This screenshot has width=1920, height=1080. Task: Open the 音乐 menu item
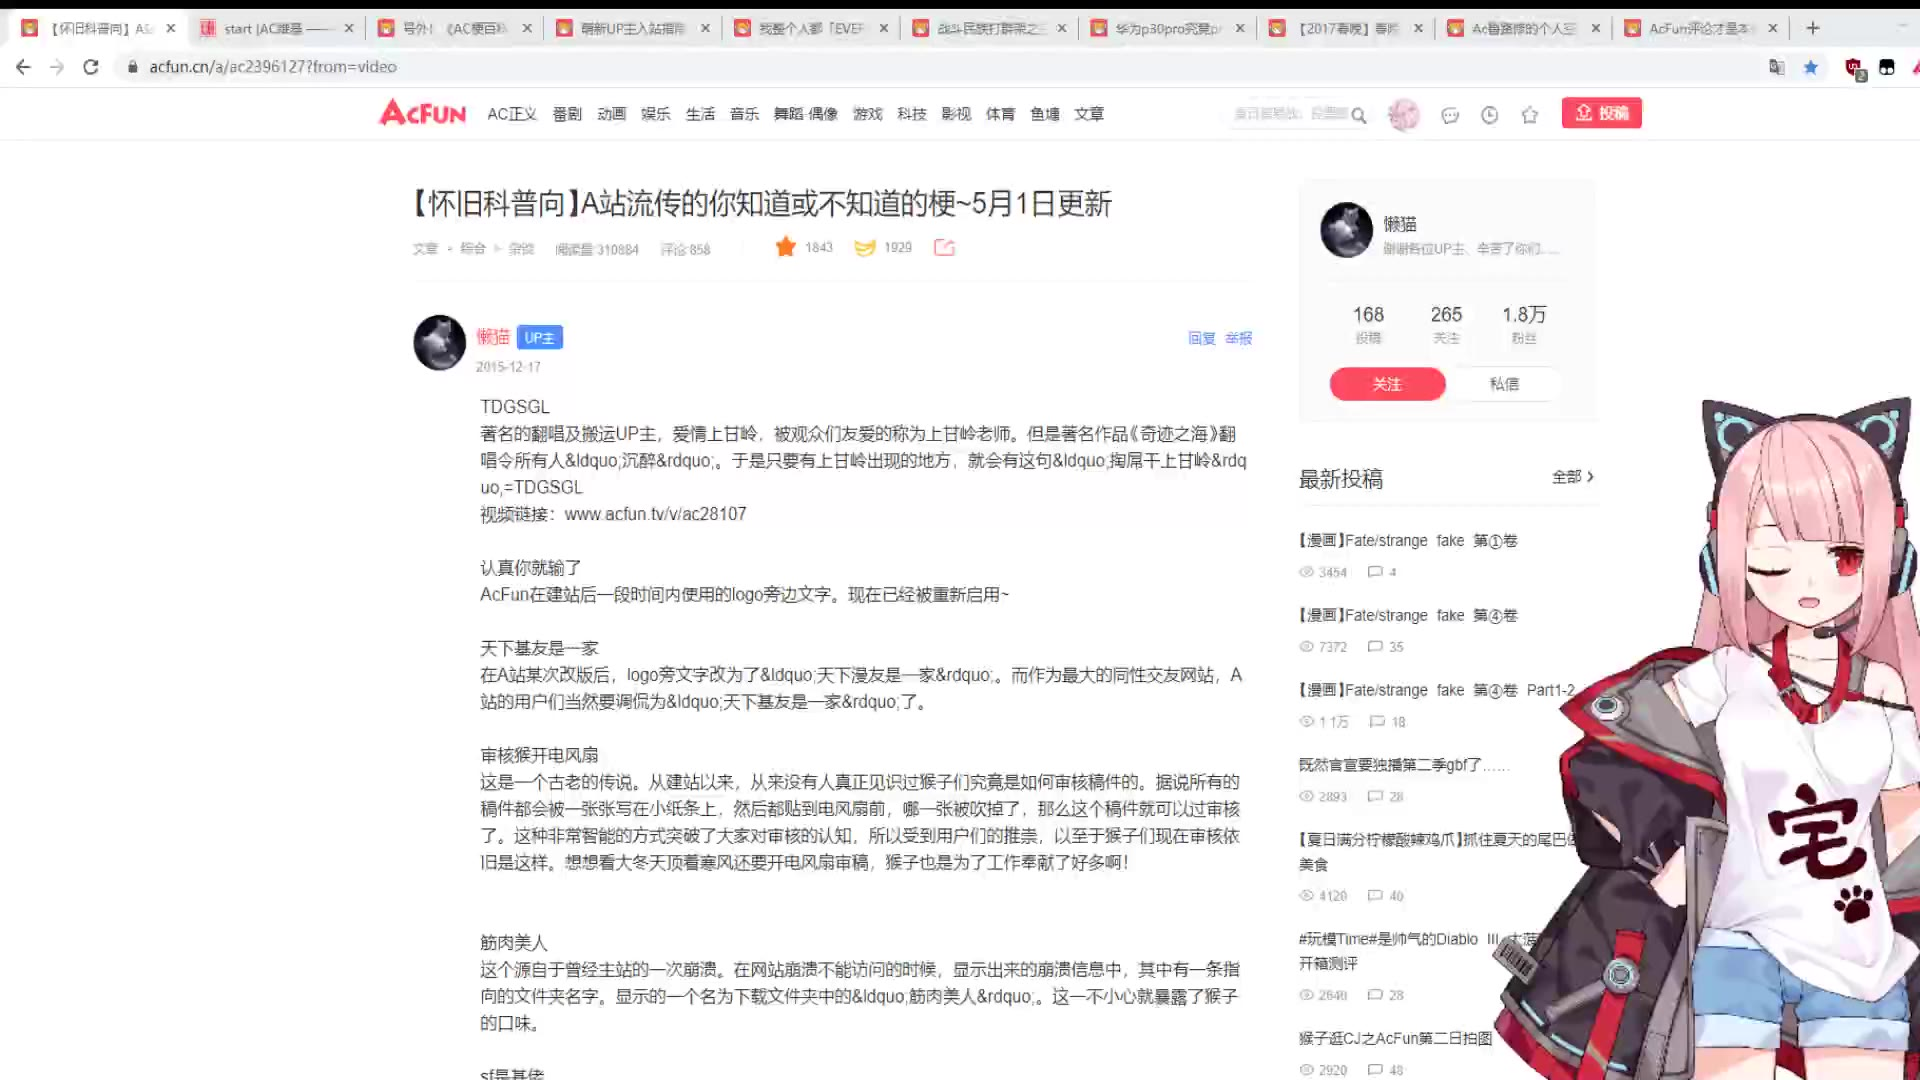(744, 114)
